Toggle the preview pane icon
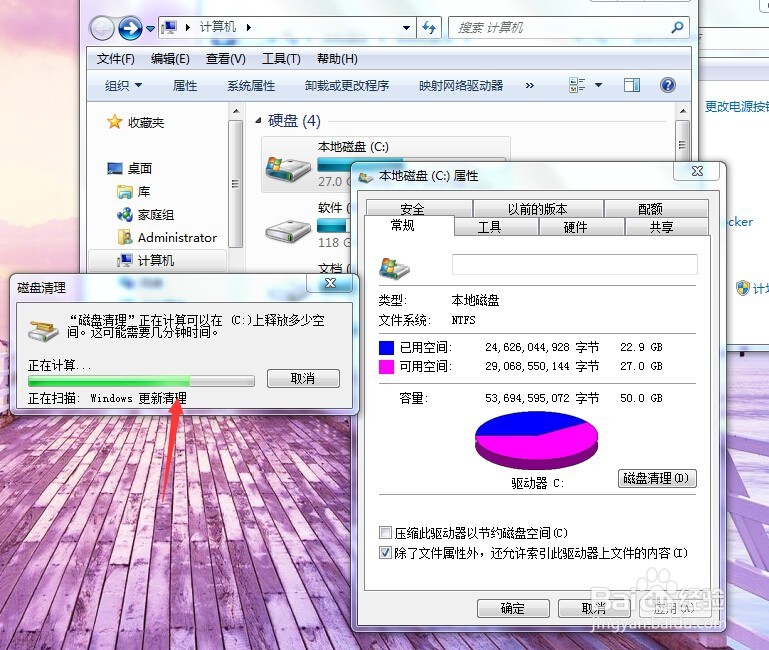This screenshot has height=650, width=769. point(632,85)
